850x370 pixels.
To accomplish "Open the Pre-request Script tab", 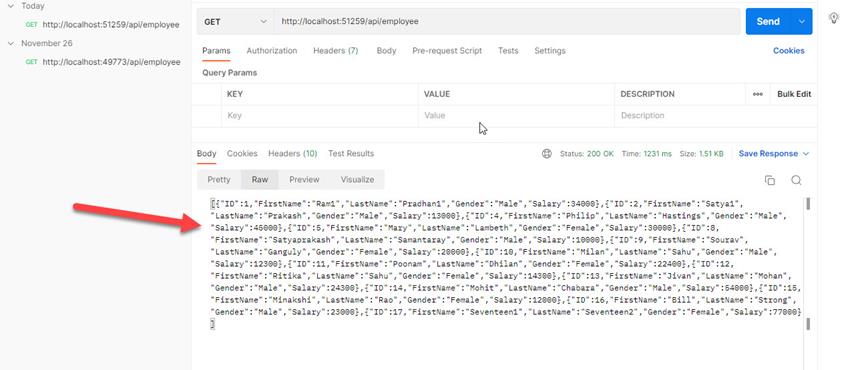I will coord(447,50).
